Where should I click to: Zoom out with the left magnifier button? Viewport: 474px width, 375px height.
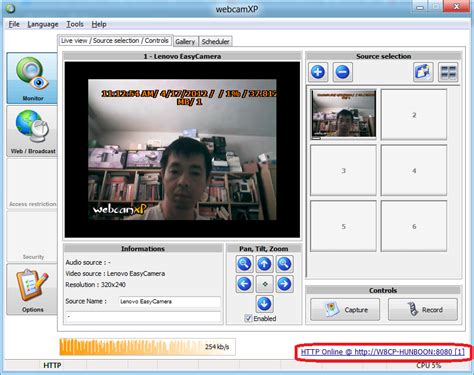click(x=244, y=264)
